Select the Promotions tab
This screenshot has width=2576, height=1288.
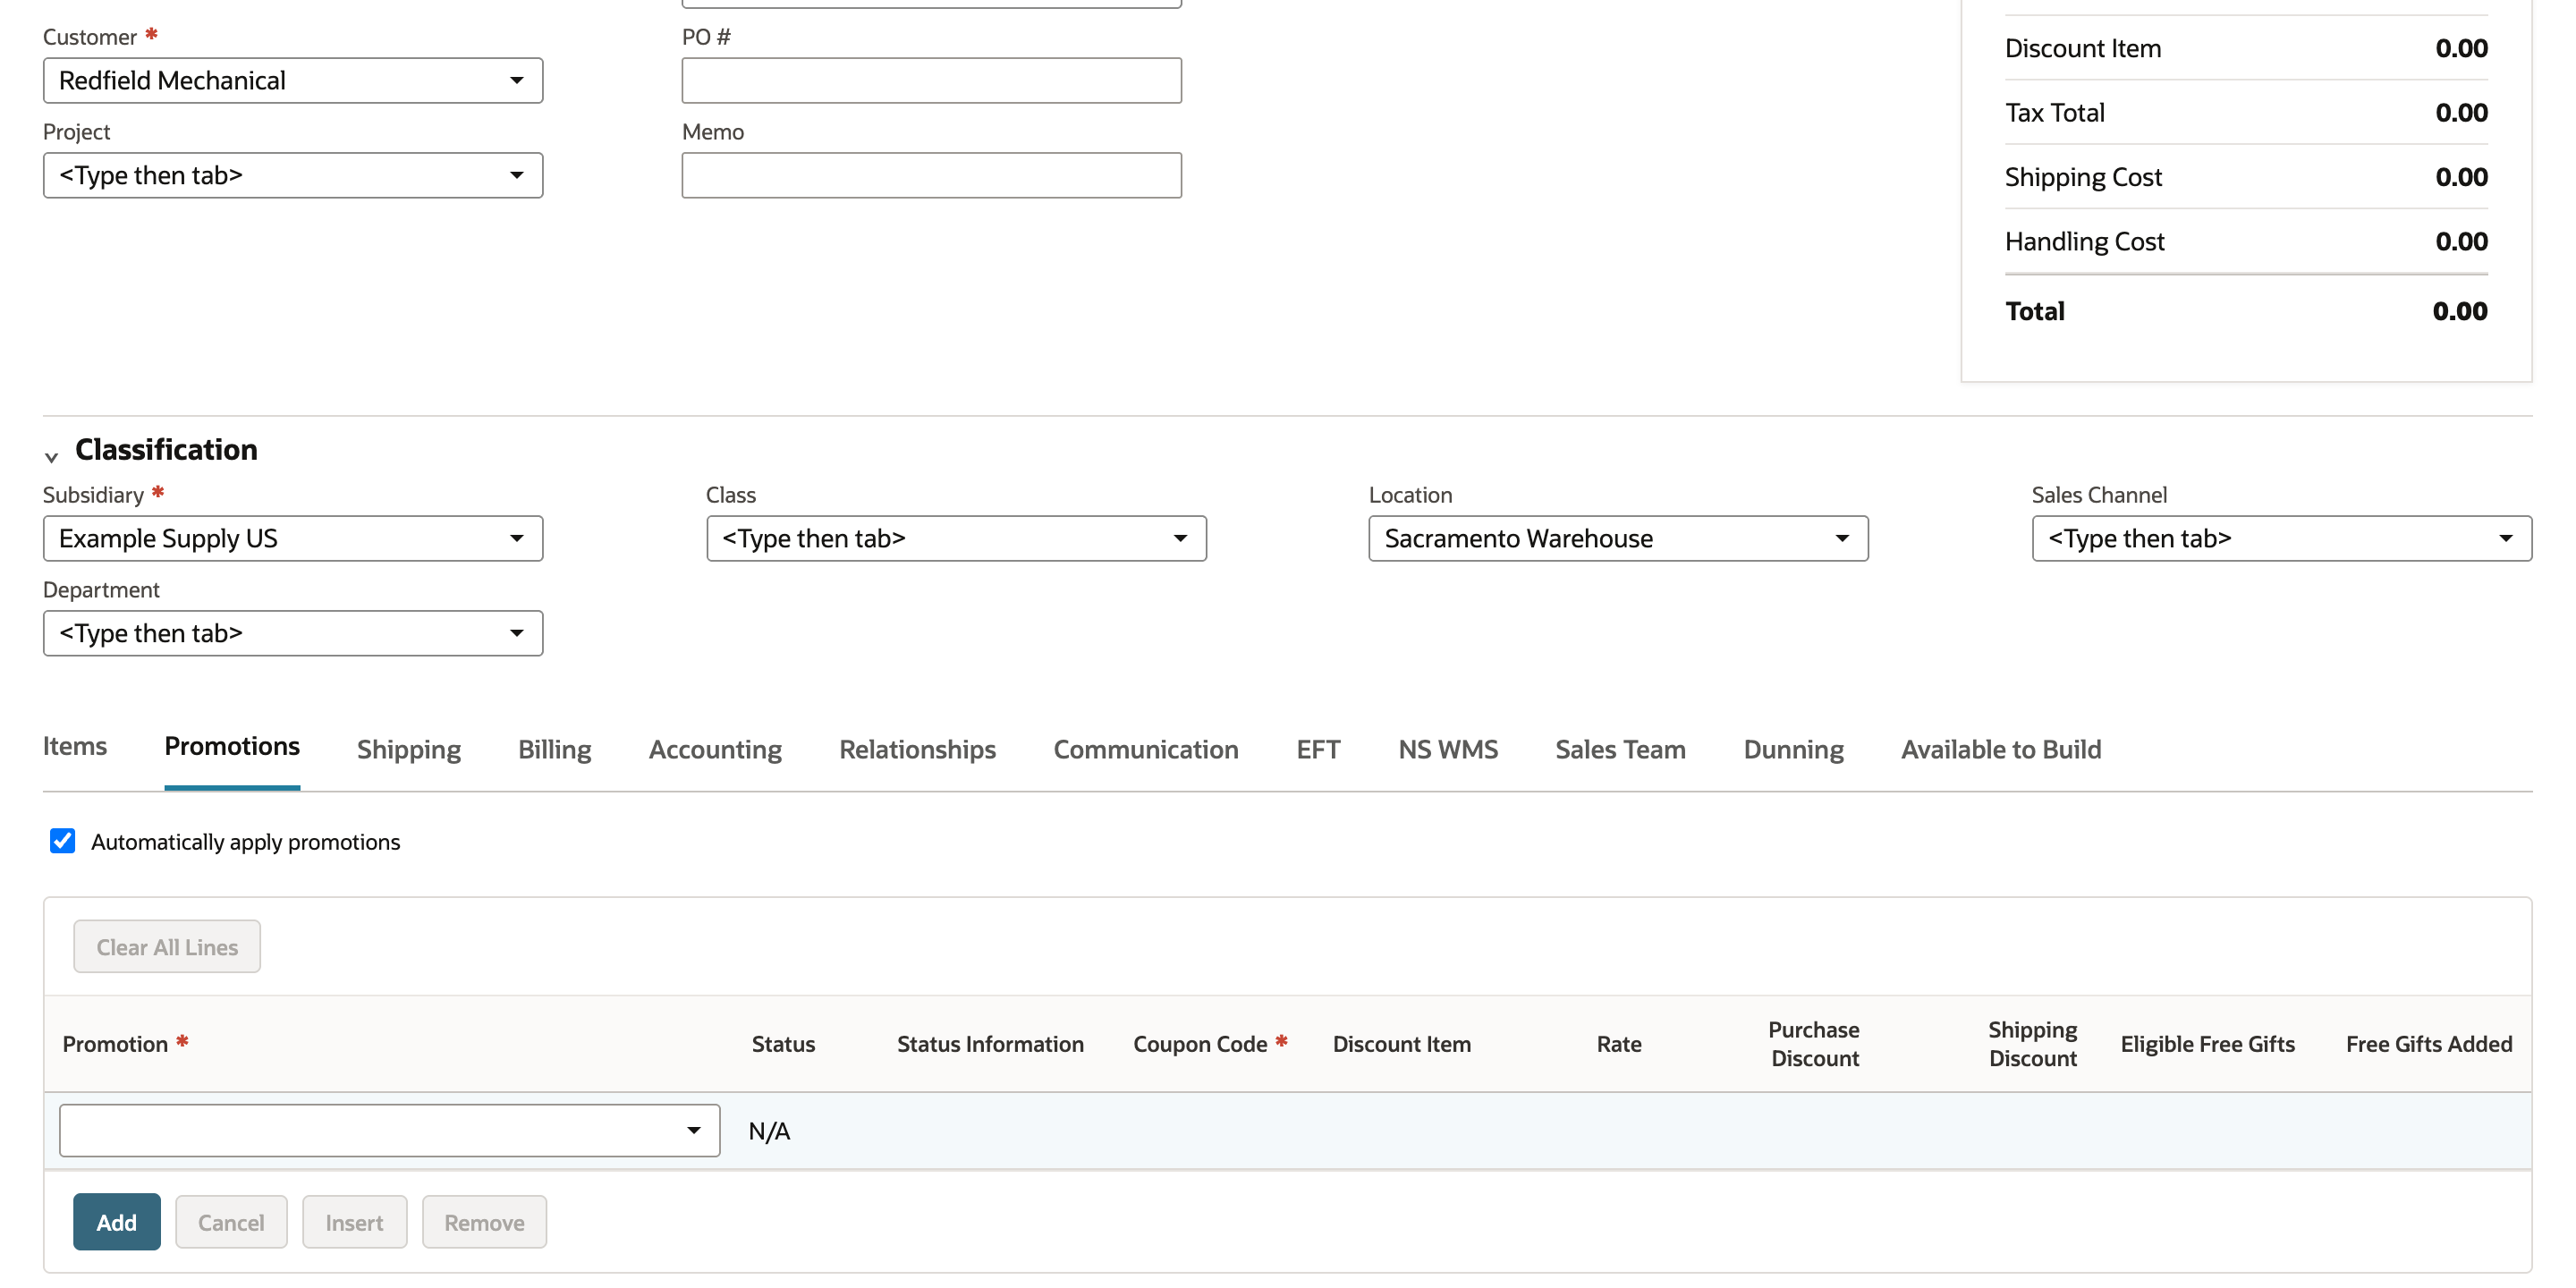click(x=231, y=746)
